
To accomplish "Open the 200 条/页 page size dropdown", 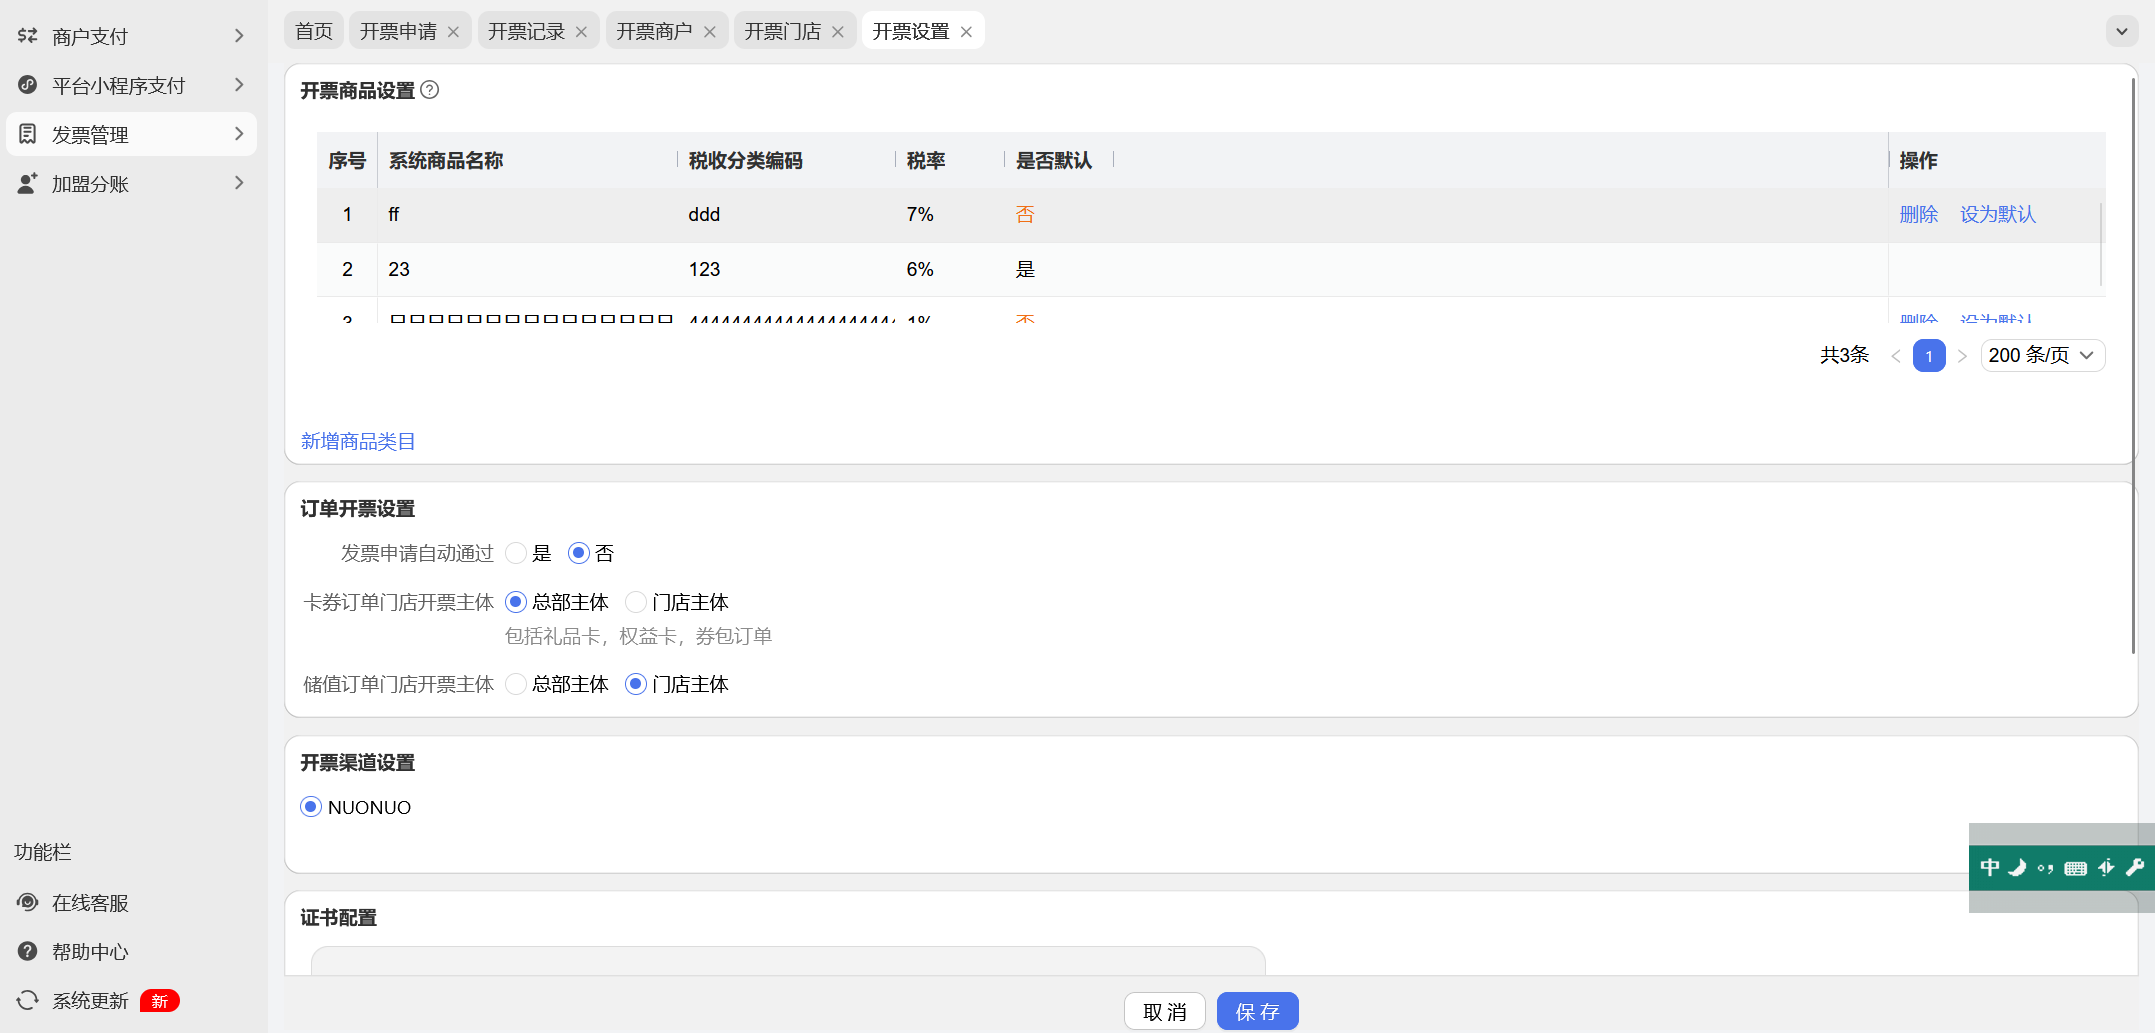I will (2043, 356).
